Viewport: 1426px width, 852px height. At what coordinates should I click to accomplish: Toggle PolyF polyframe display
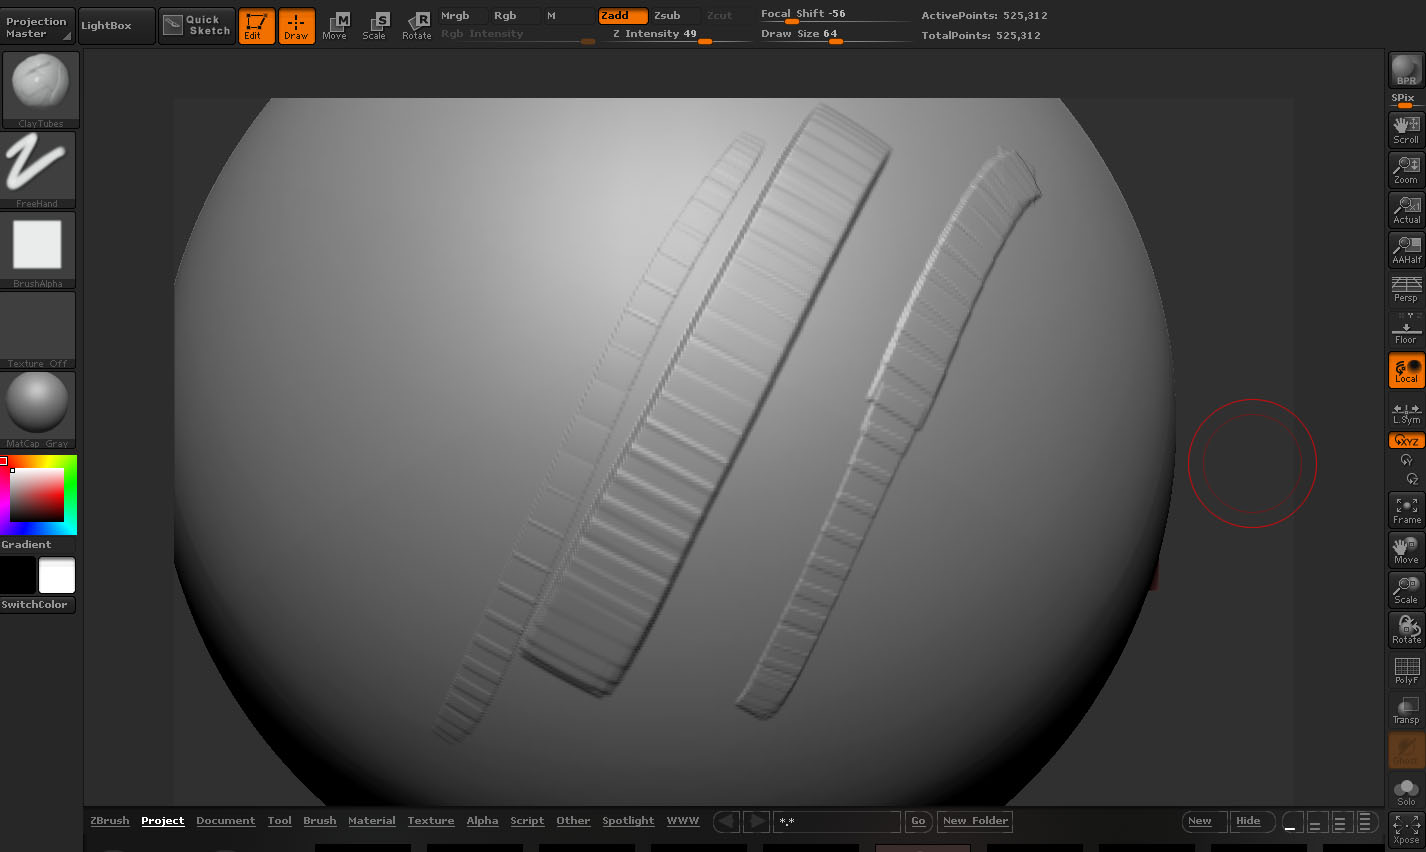pyautogui.click(x=1406, y=670)
